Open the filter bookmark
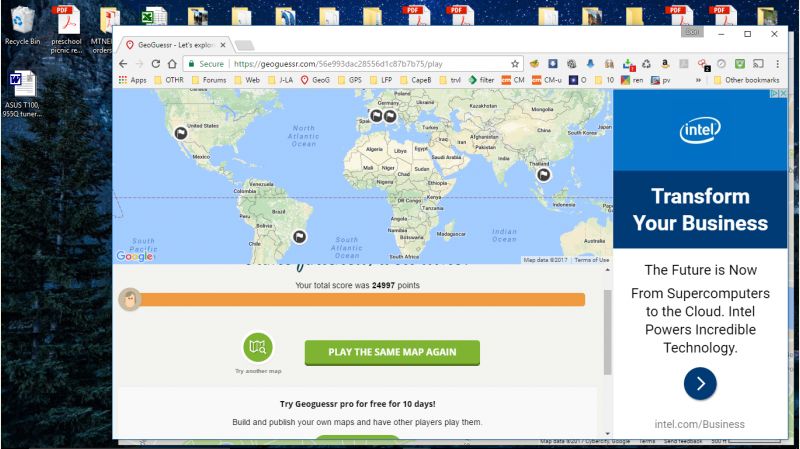Image resolution: width=800 pixels, height=449 pixels. tap(481, 80)
